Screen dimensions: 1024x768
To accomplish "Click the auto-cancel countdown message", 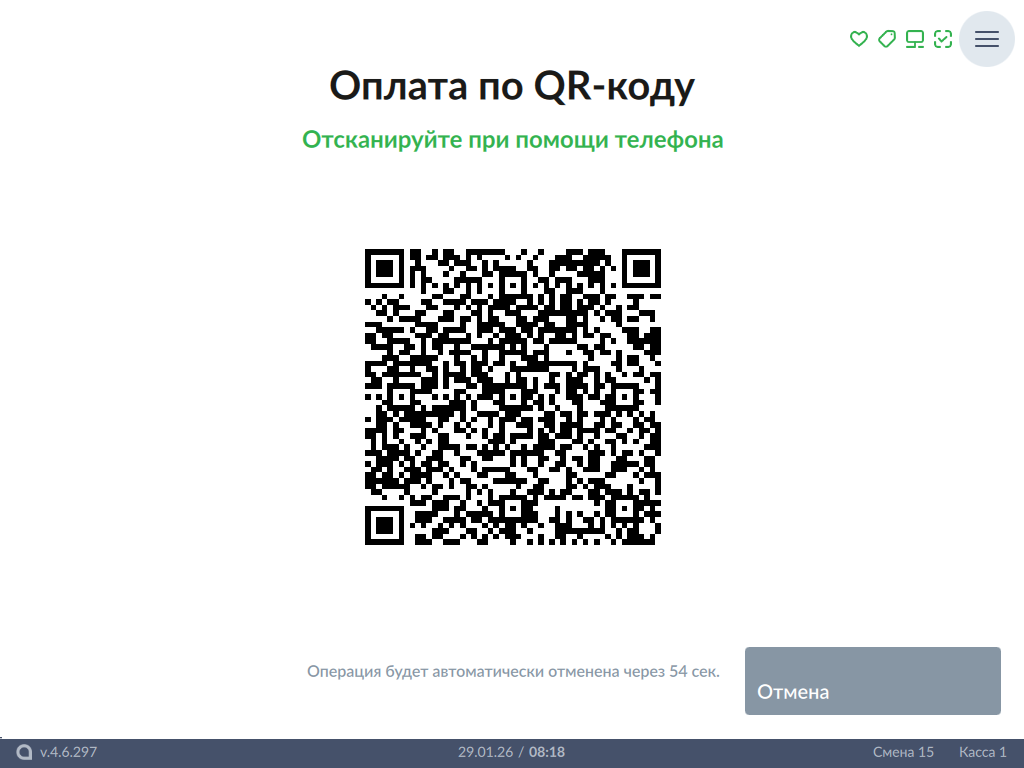I will [512, 671].
